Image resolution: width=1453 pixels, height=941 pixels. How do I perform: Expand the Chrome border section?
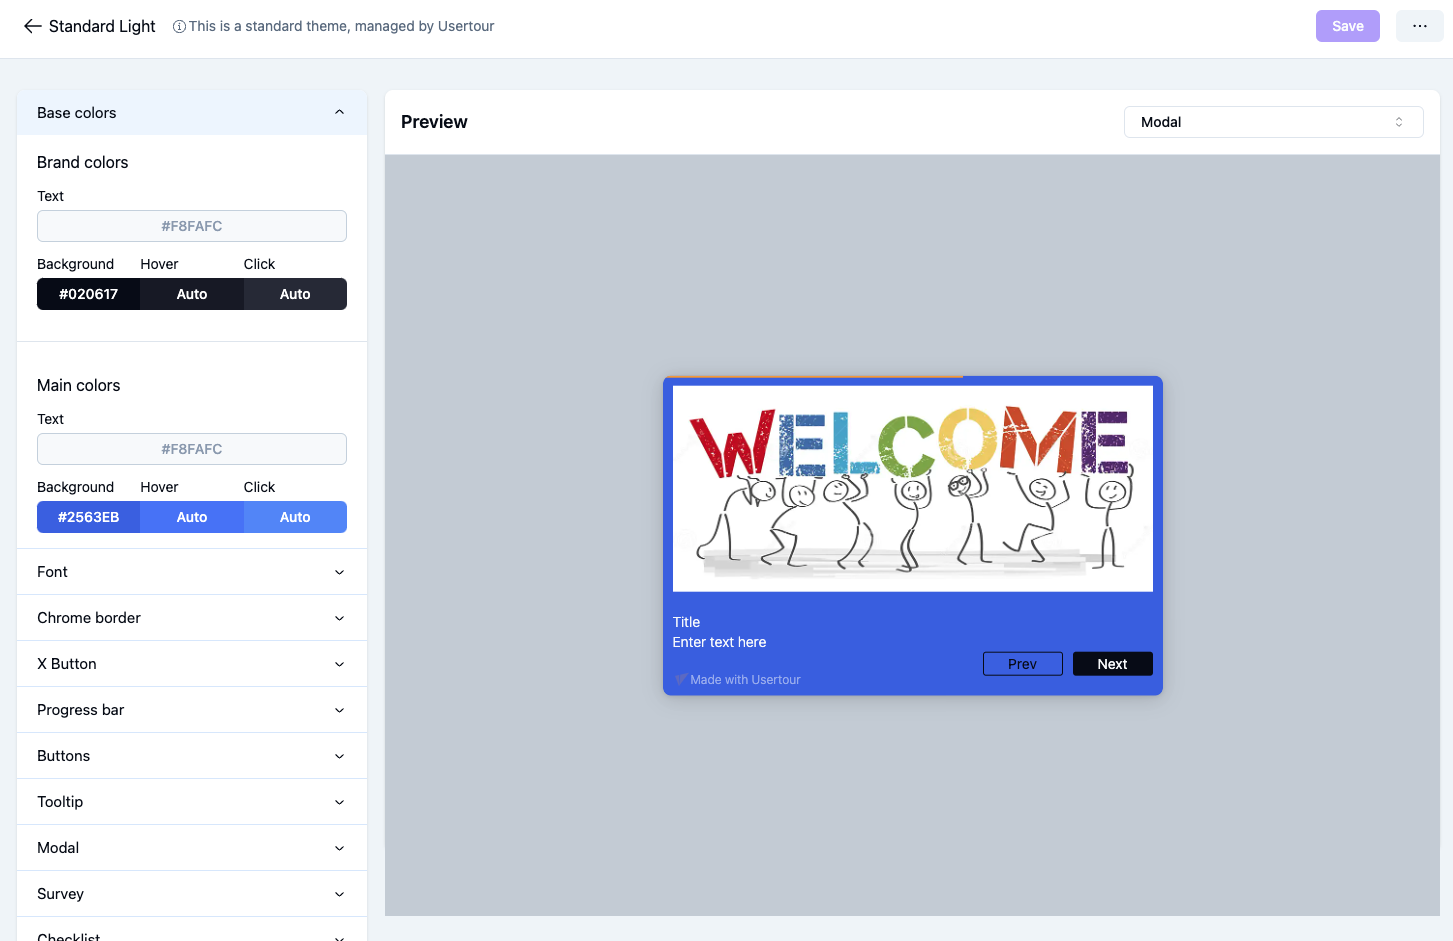click(x=192, y=618)
